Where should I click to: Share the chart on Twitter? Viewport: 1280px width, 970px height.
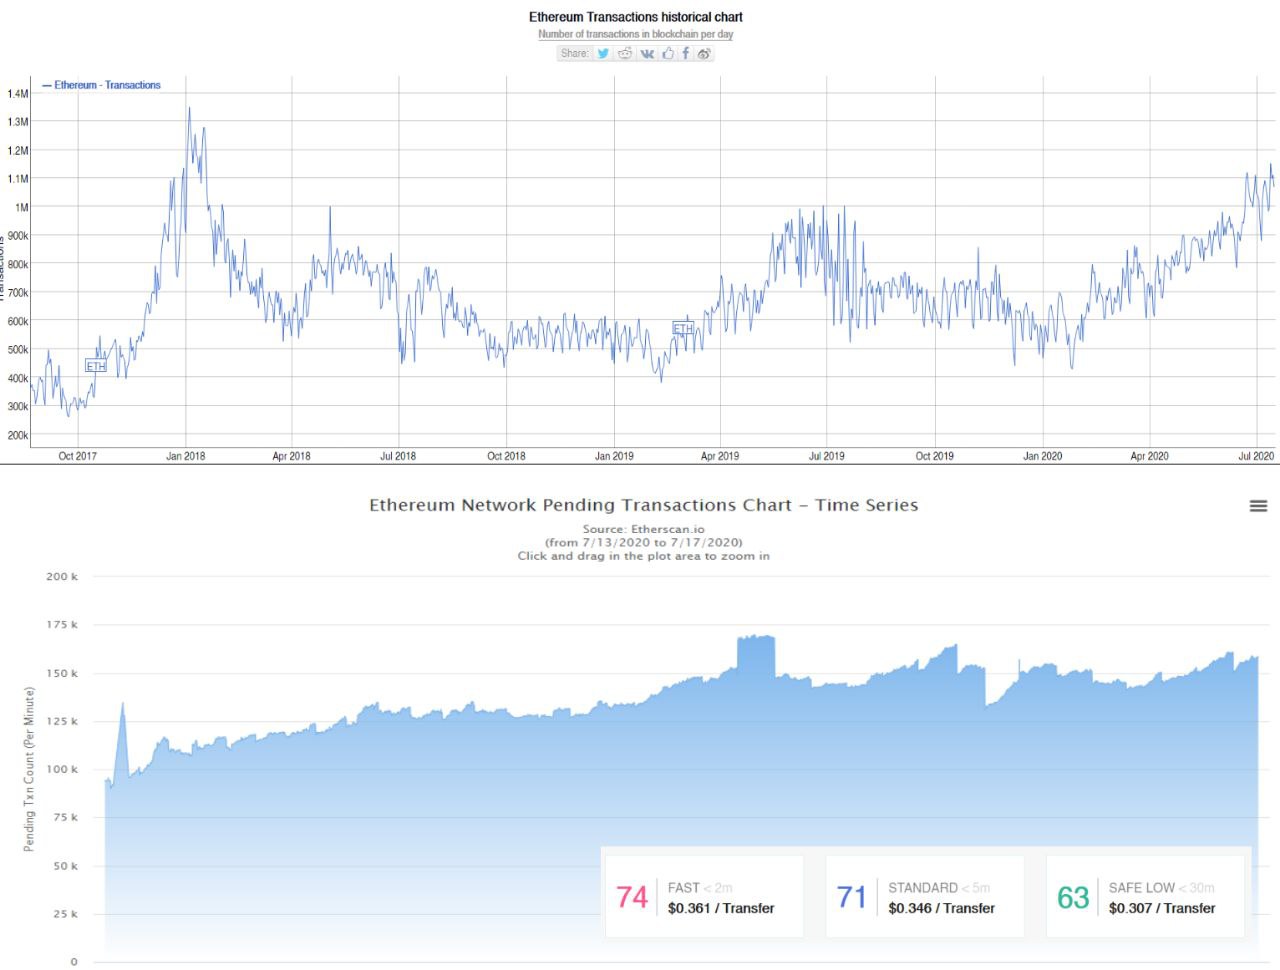pos(603,53)
